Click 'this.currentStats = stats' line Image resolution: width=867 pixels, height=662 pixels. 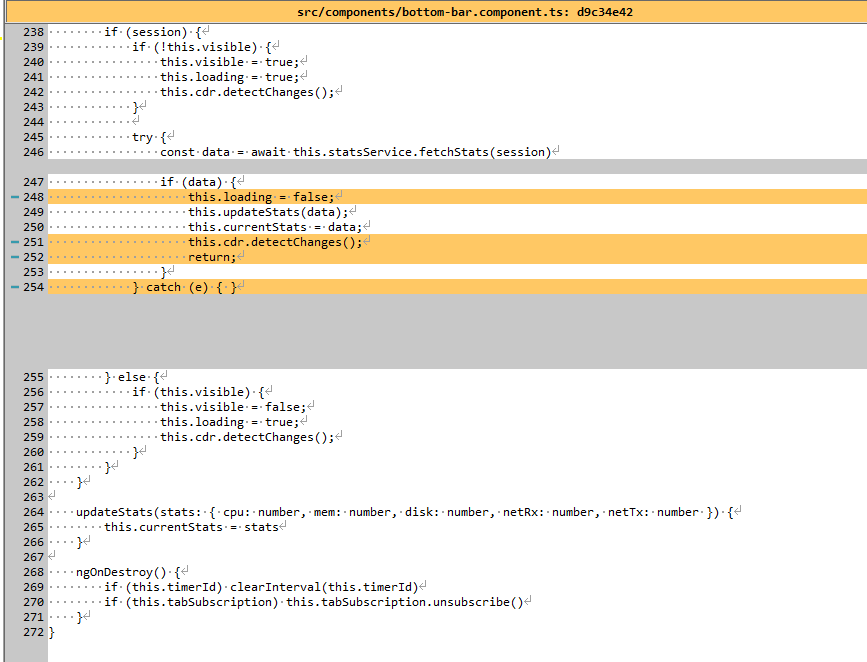[x=191, y=527]
